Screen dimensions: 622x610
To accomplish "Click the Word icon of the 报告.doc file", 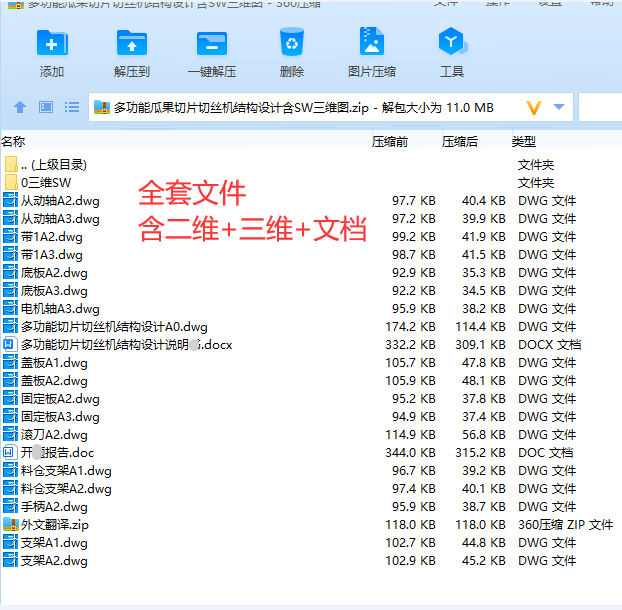I will pyautogui.click(x=10, y=452).
